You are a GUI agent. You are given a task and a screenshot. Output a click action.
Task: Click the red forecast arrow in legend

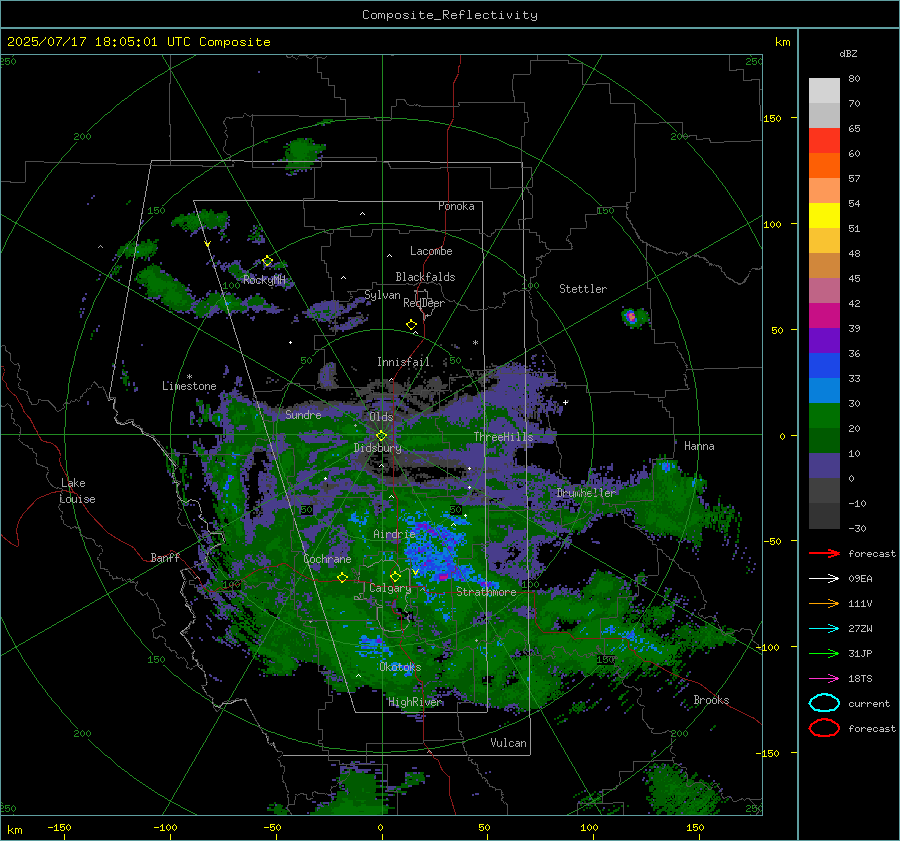(x=824, y=553)
